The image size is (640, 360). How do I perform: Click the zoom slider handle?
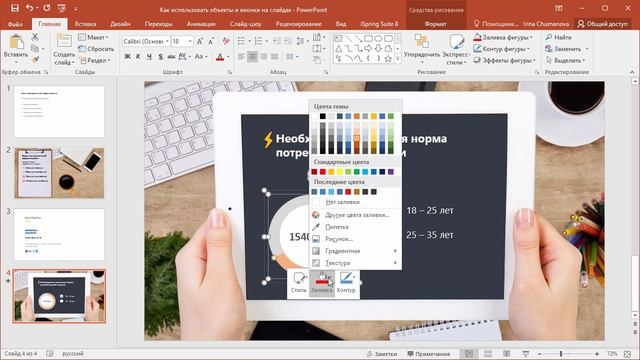pyautogui.click(x=561, y=354)
